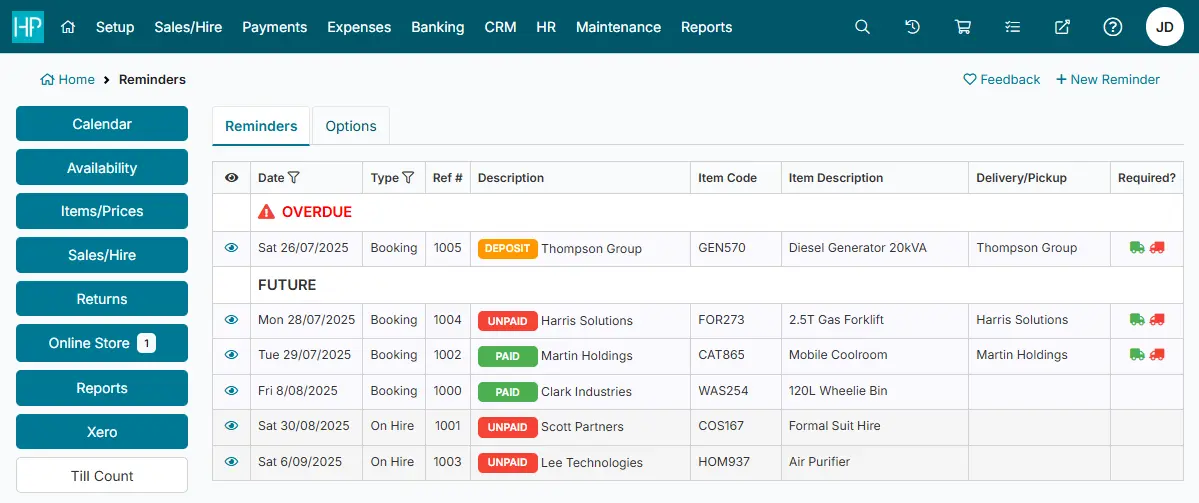1199x503 pixels.
Task: Click PAID badge for Clark Industries
Action: point(508,391)
